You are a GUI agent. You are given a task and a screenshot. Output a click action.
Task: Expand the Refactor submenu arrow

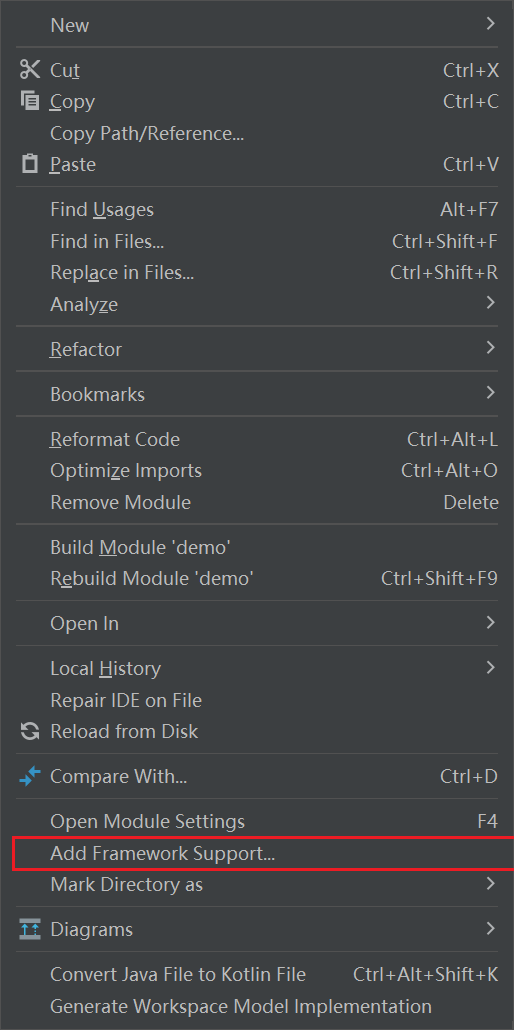(x=490, y=348)
